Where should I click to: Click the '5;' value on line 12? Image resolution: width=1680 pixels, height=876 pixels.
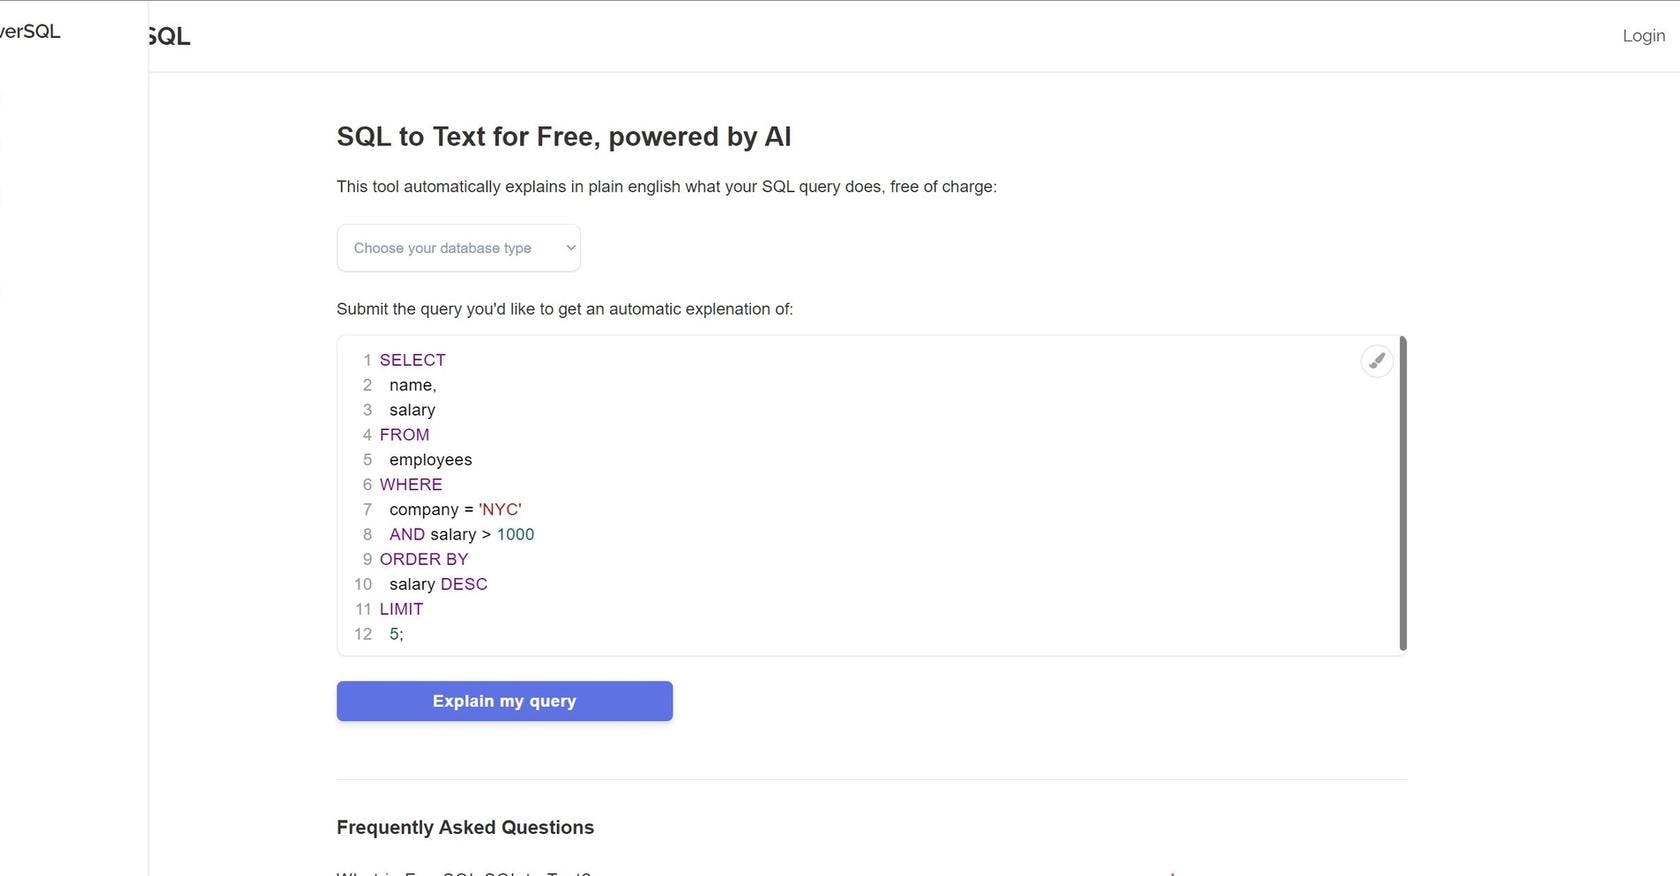pos(396,635)
